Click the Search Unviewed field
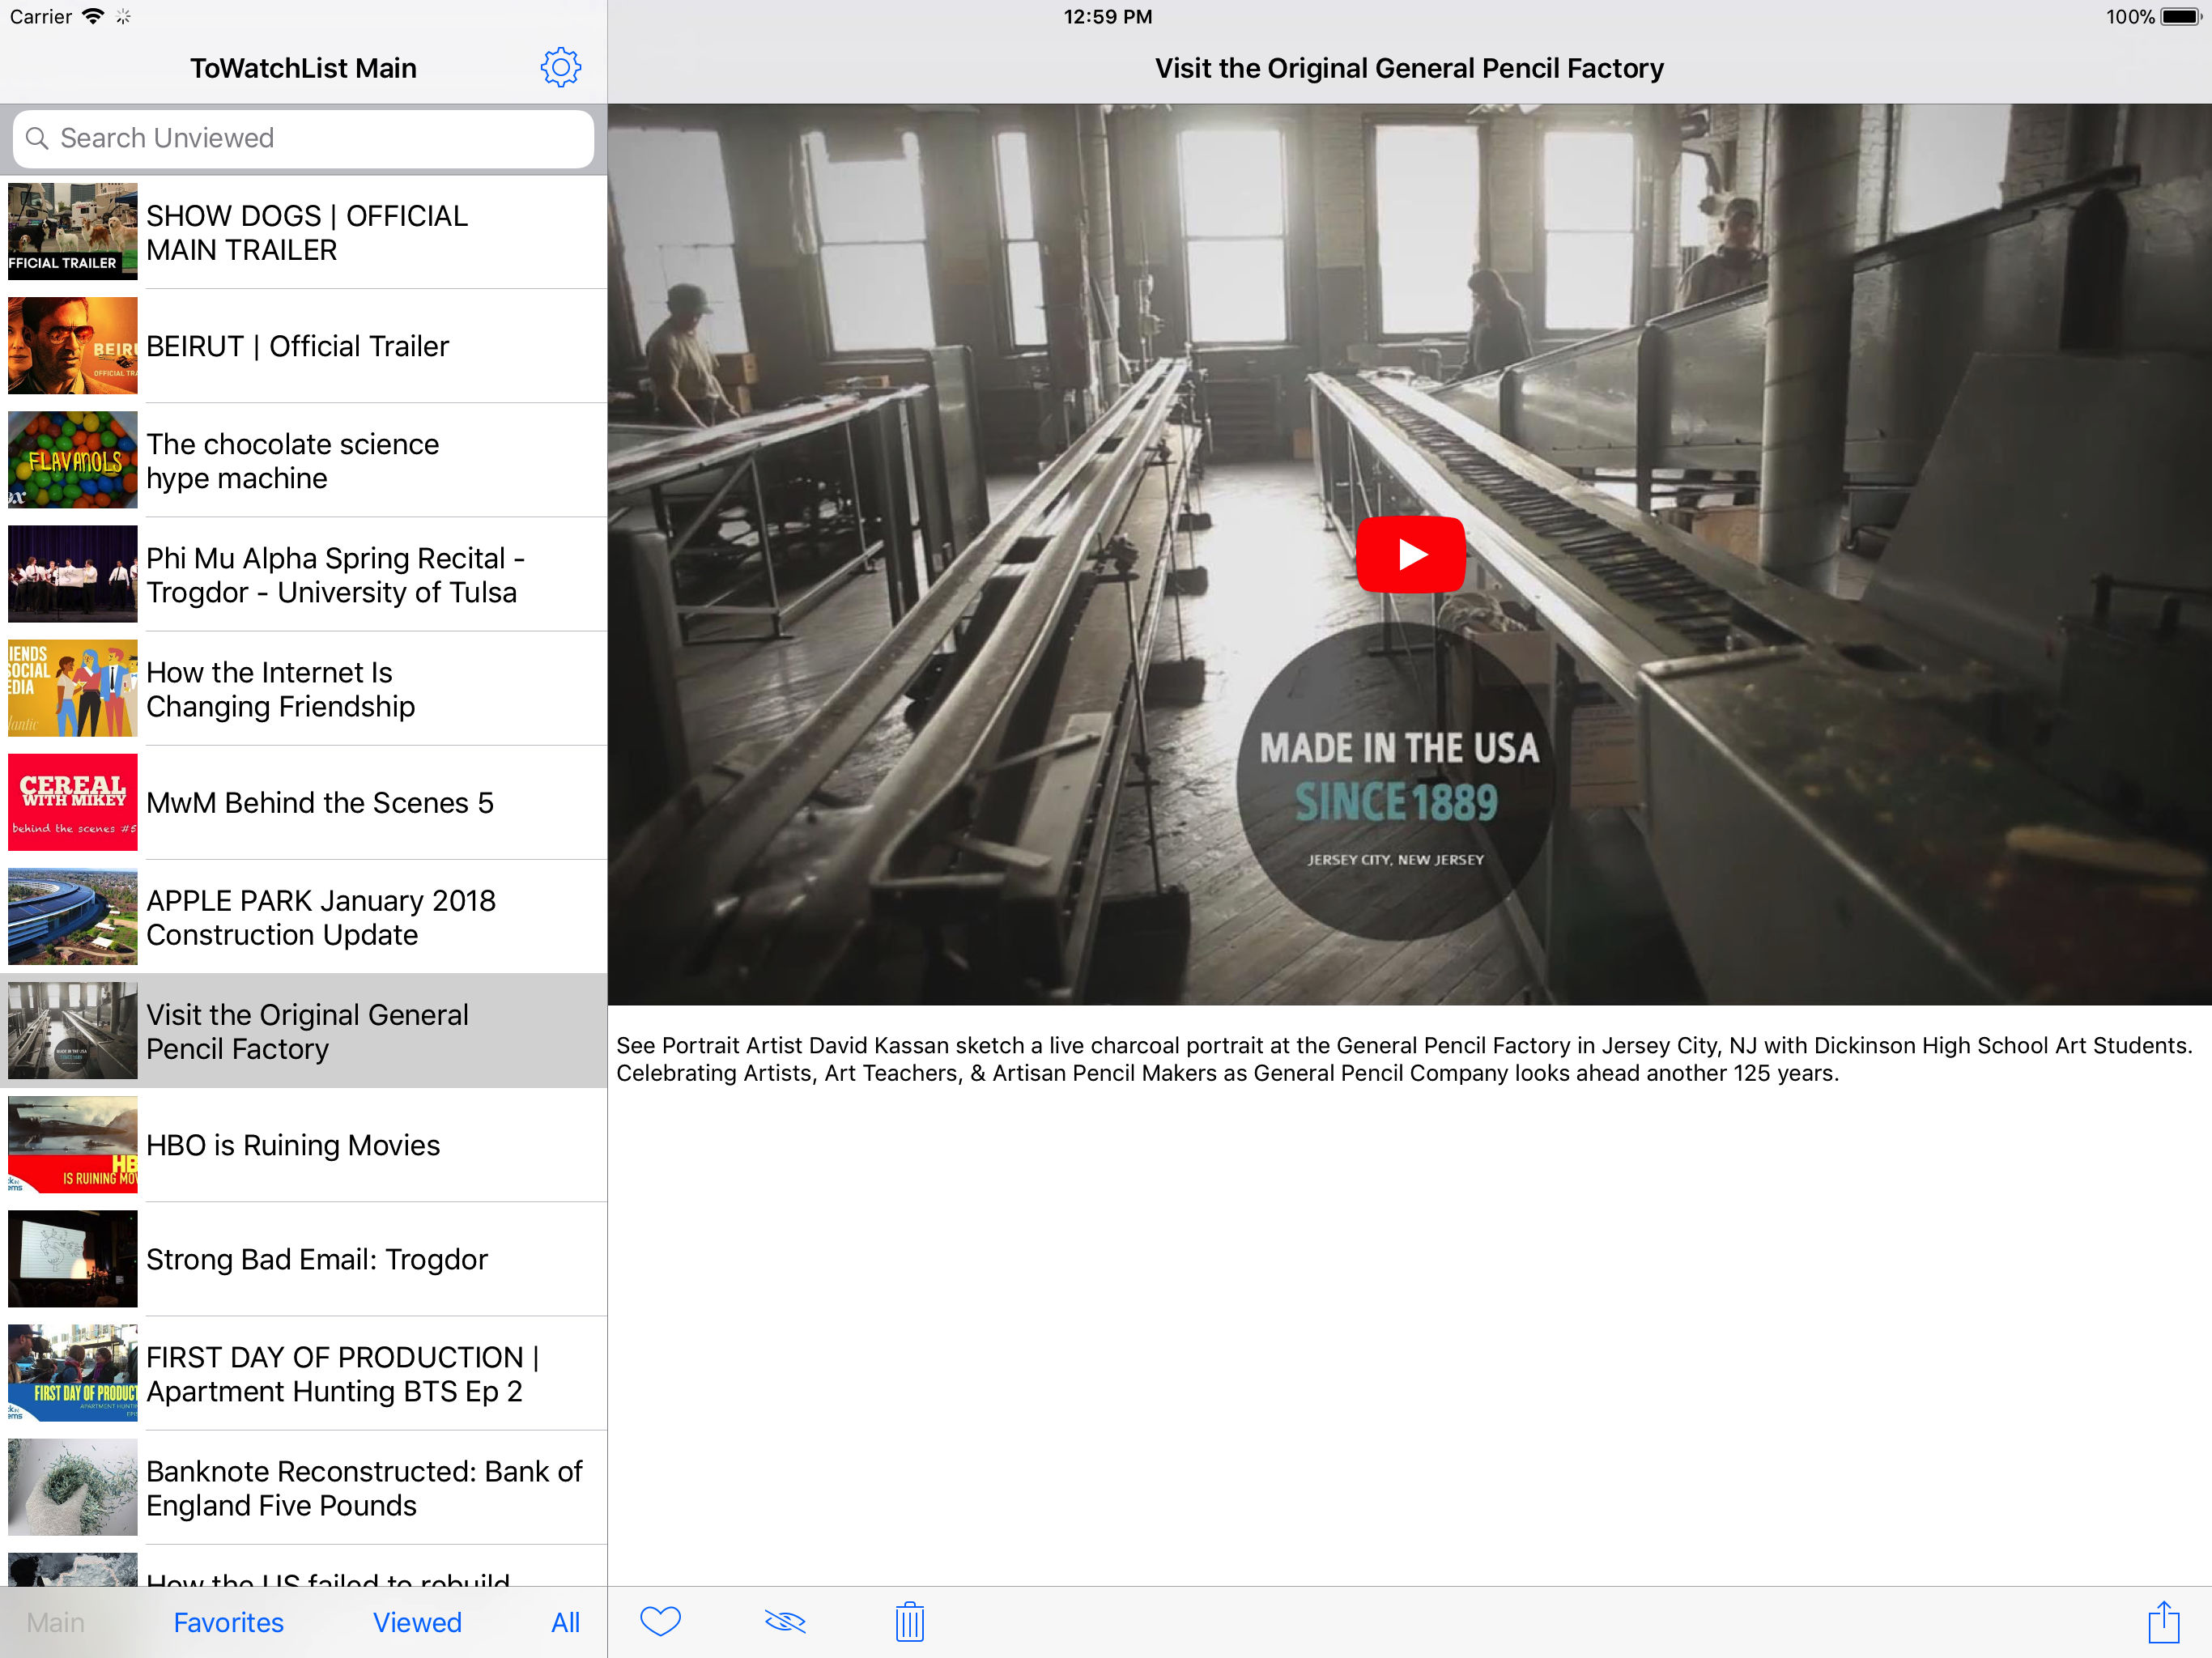 point(303,138)
